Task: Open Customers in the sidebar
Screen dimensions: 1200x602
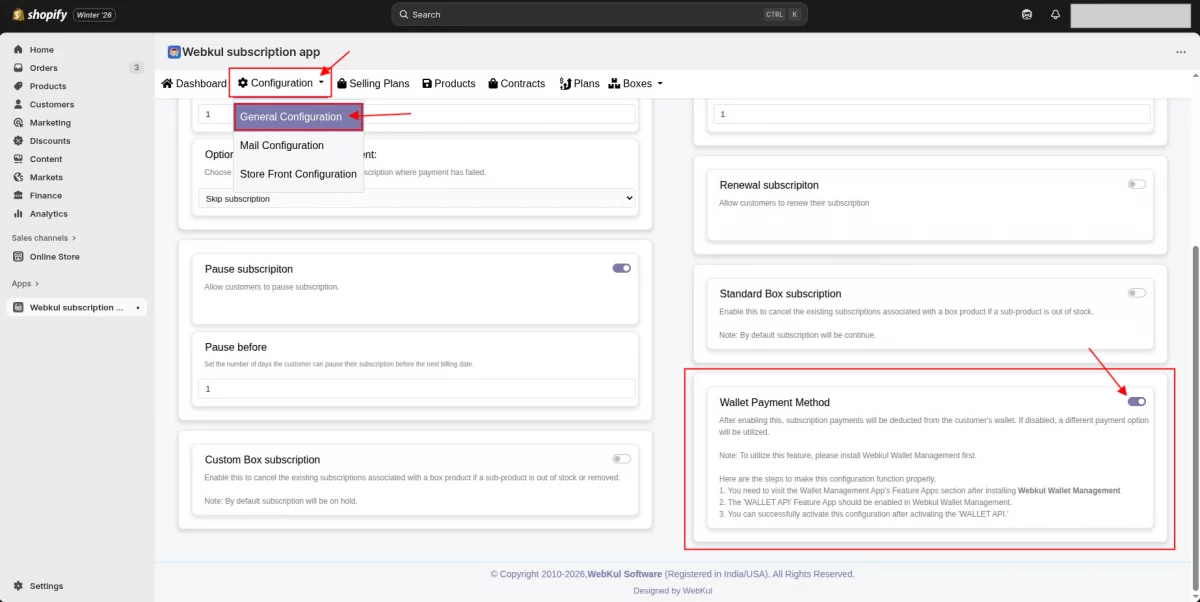Action: click(x=51, y=104)
